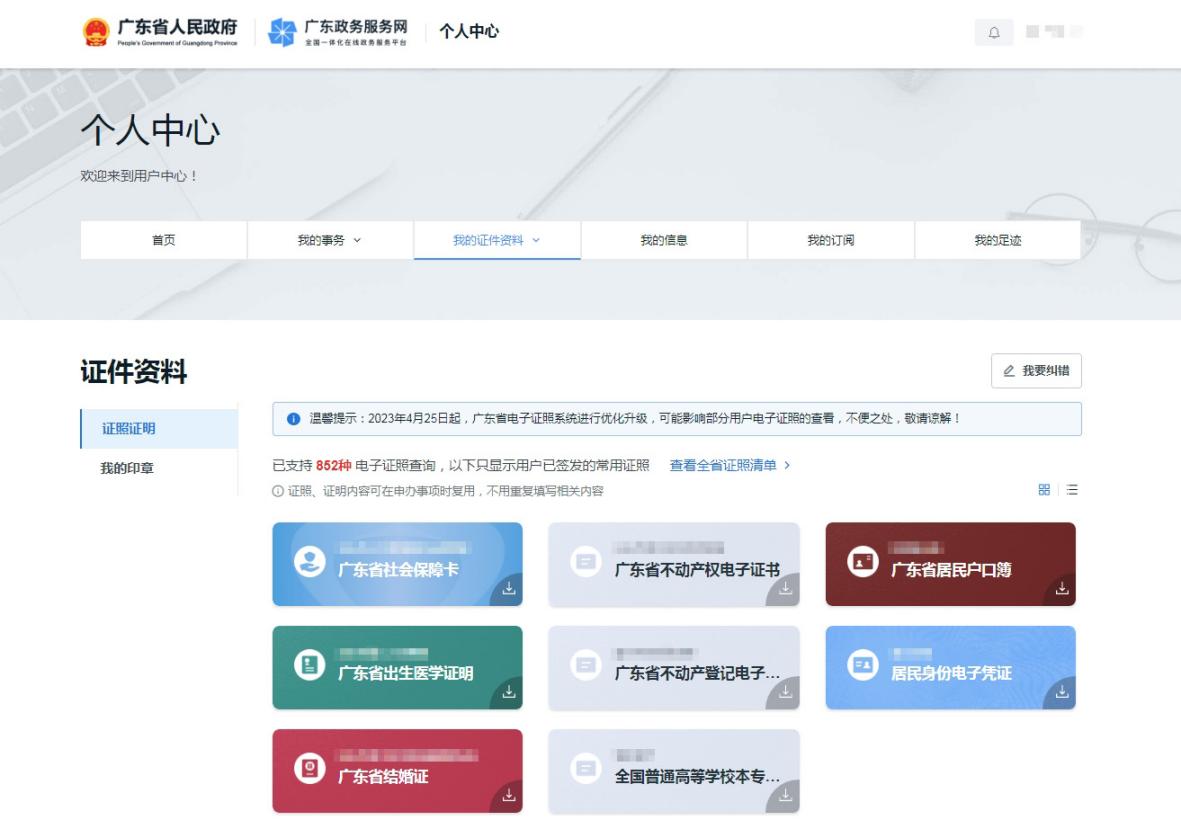Go to the 首页 tab
Screen dimensions: 1181x829
pos(163,240)
